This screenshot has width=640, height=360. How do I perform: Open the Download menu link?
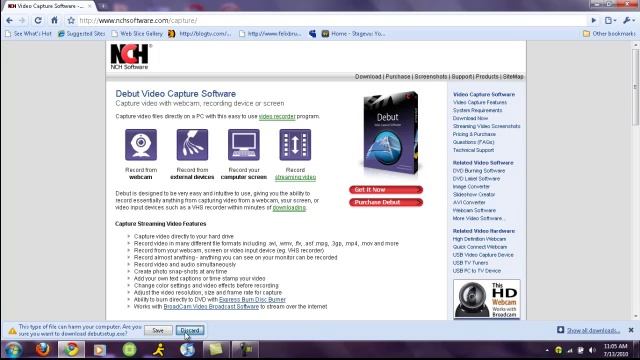[368, 77]
